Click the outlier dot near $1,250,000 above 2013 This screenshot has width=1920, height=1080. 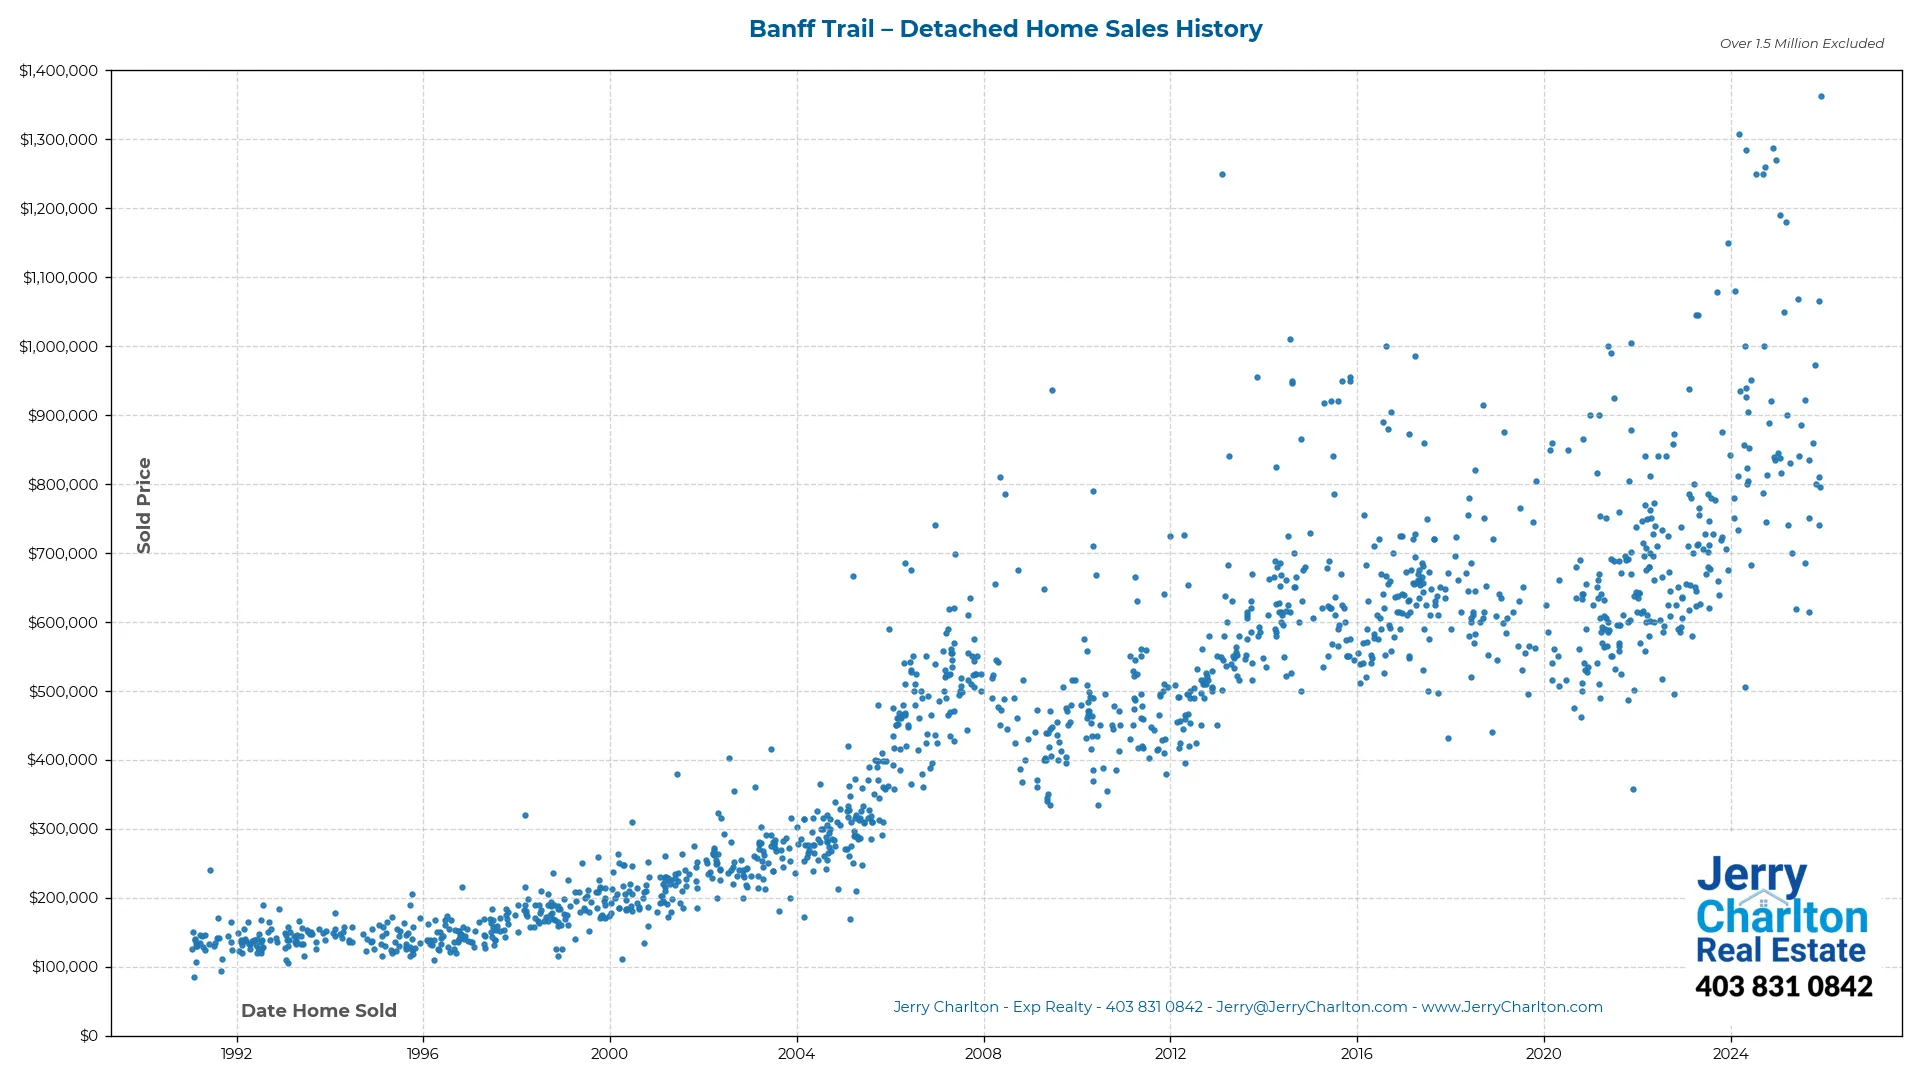[1222, 173]
